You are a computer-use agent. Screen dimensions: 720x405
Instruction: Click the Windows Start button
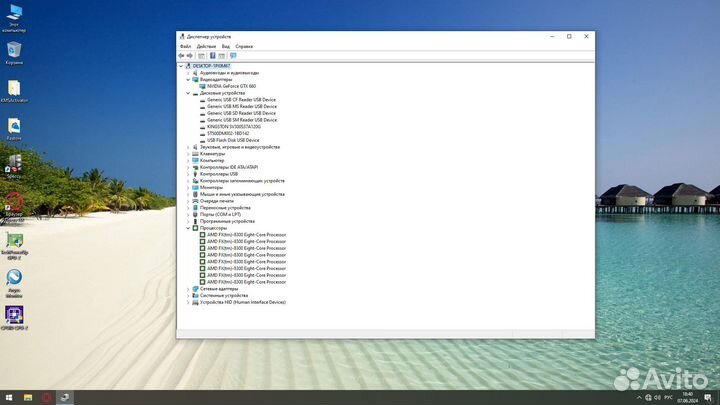8,397
